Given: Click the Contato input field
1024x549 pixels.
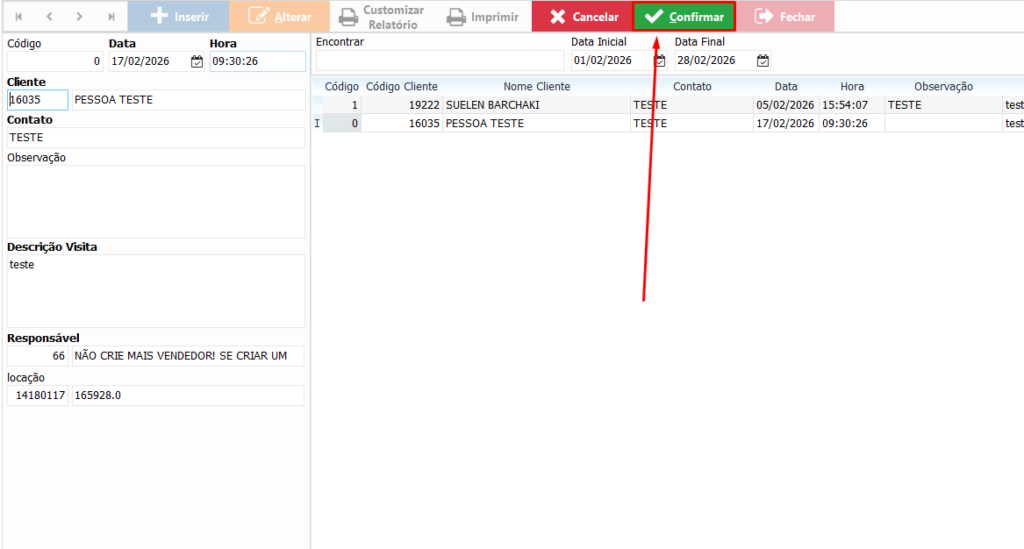Looking at the screenshot, I should tap(155, 138).
